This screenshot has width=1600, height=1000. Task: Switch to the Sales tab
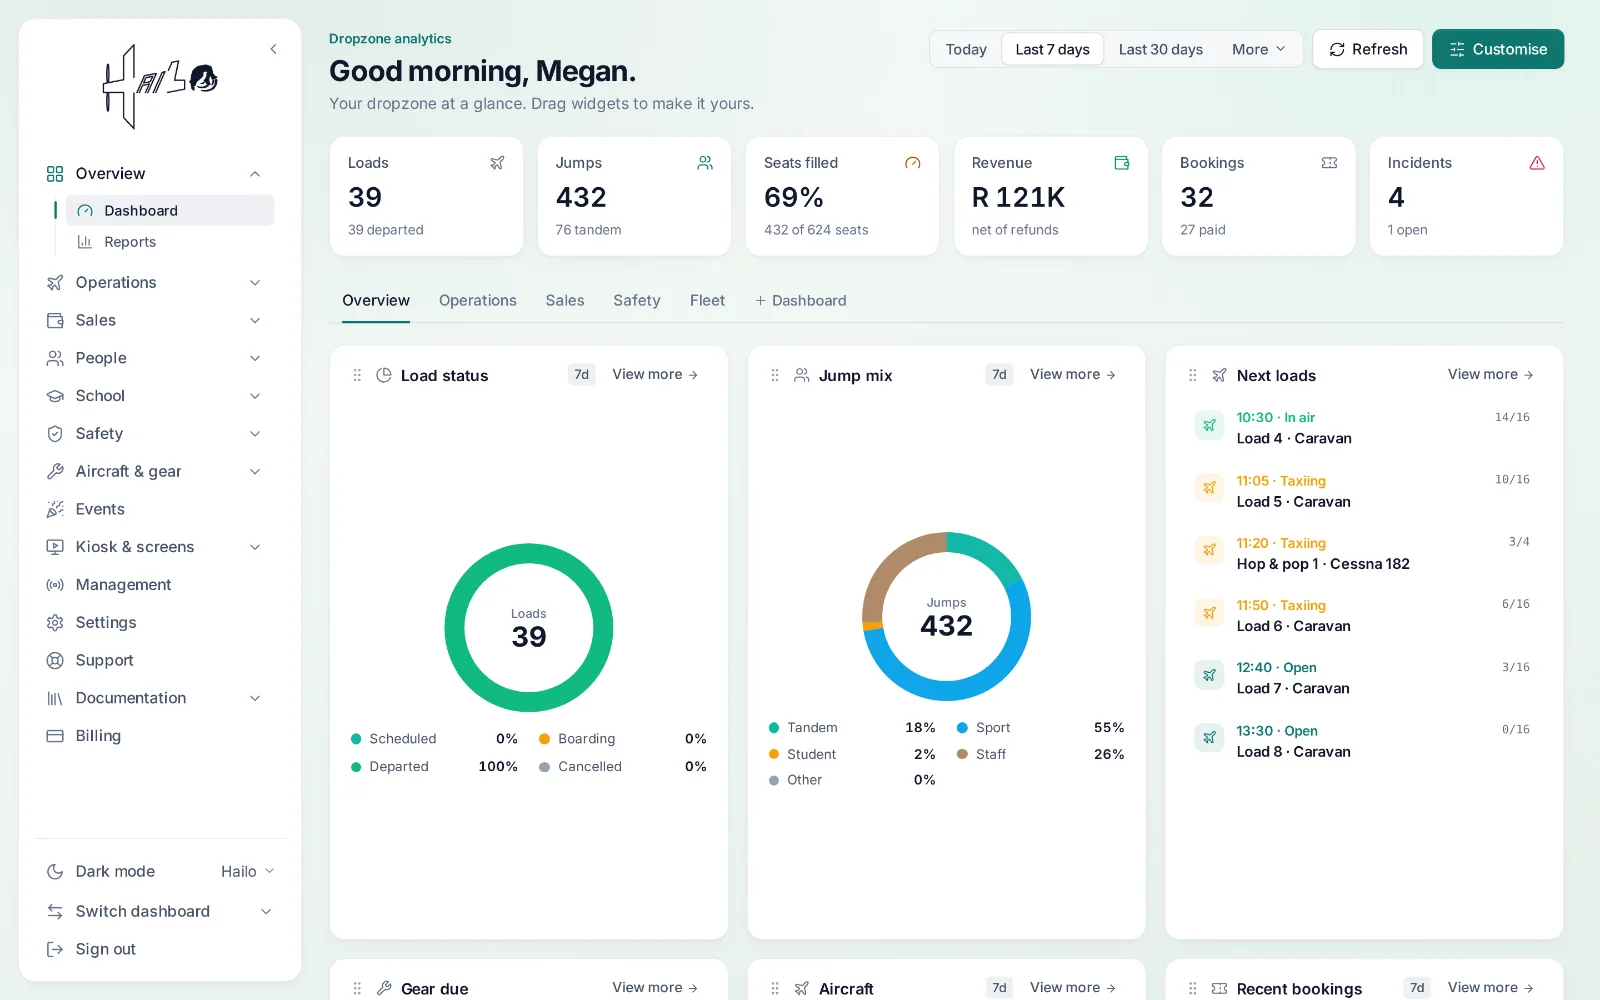[x=565, y=301]
